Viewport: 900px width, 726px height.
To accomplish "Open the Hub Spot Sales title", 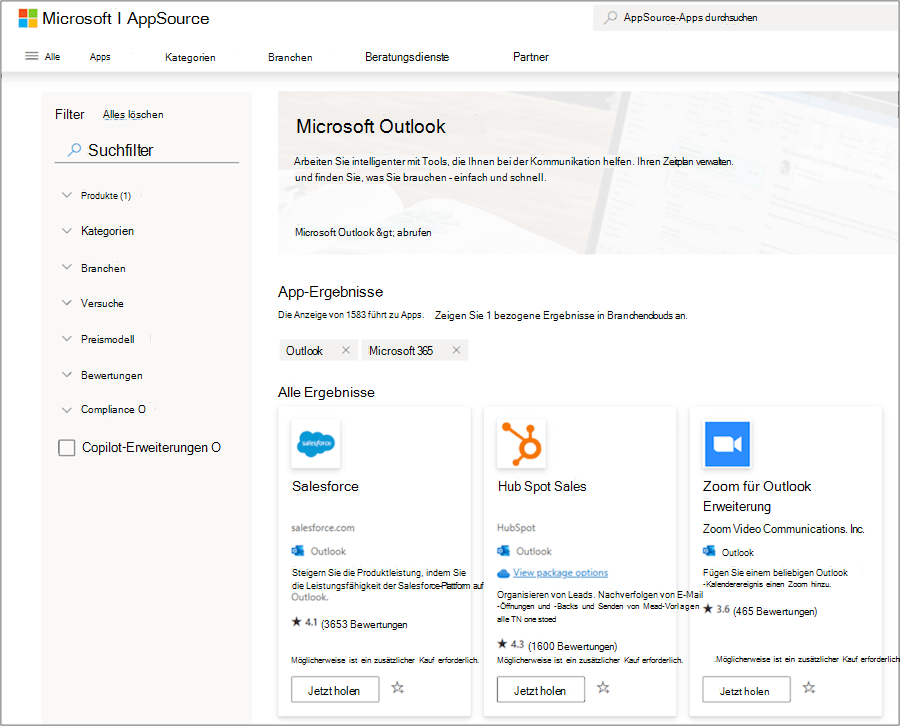I will click(x=542, y=486).
